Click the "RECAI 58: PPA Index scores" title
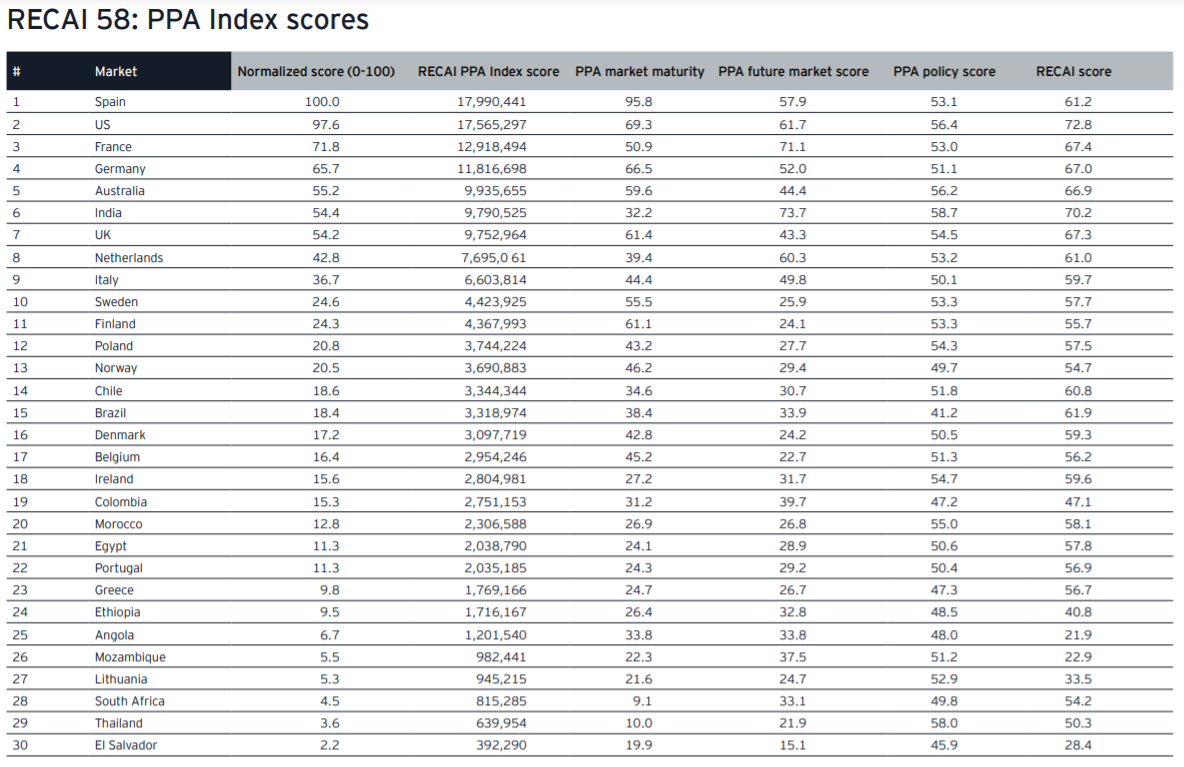The height and width of the screenshot is (767, 1184). [x=188, y=20]
